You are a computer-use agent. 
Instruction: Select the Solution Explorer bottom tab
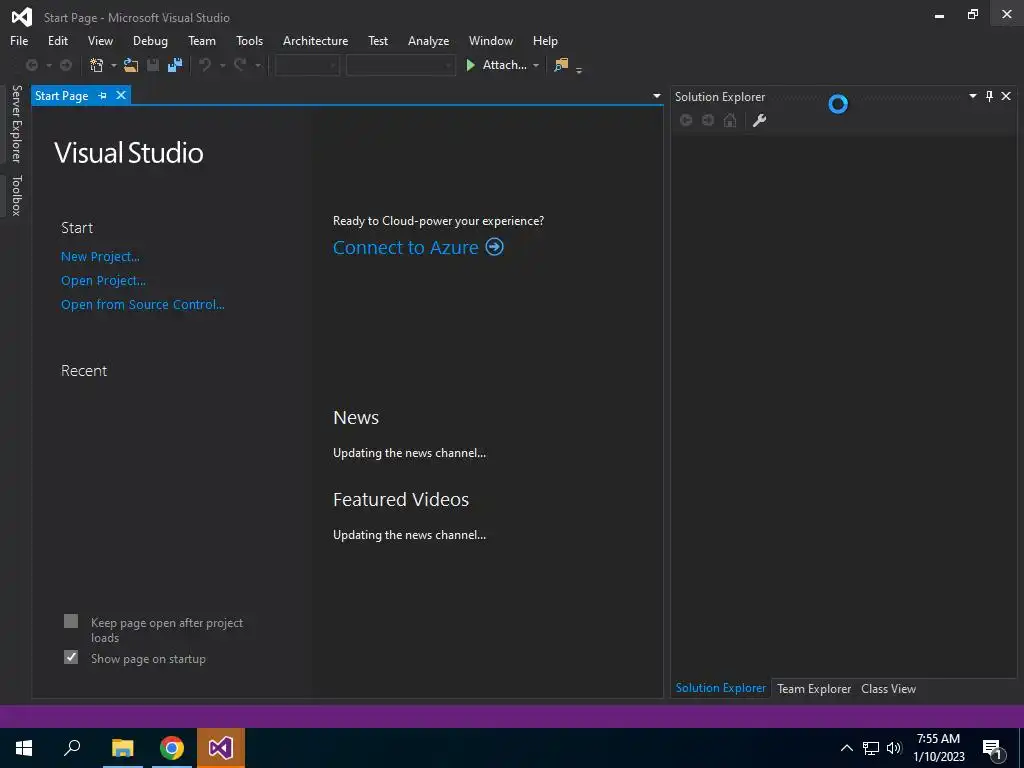tap(720, 688)
